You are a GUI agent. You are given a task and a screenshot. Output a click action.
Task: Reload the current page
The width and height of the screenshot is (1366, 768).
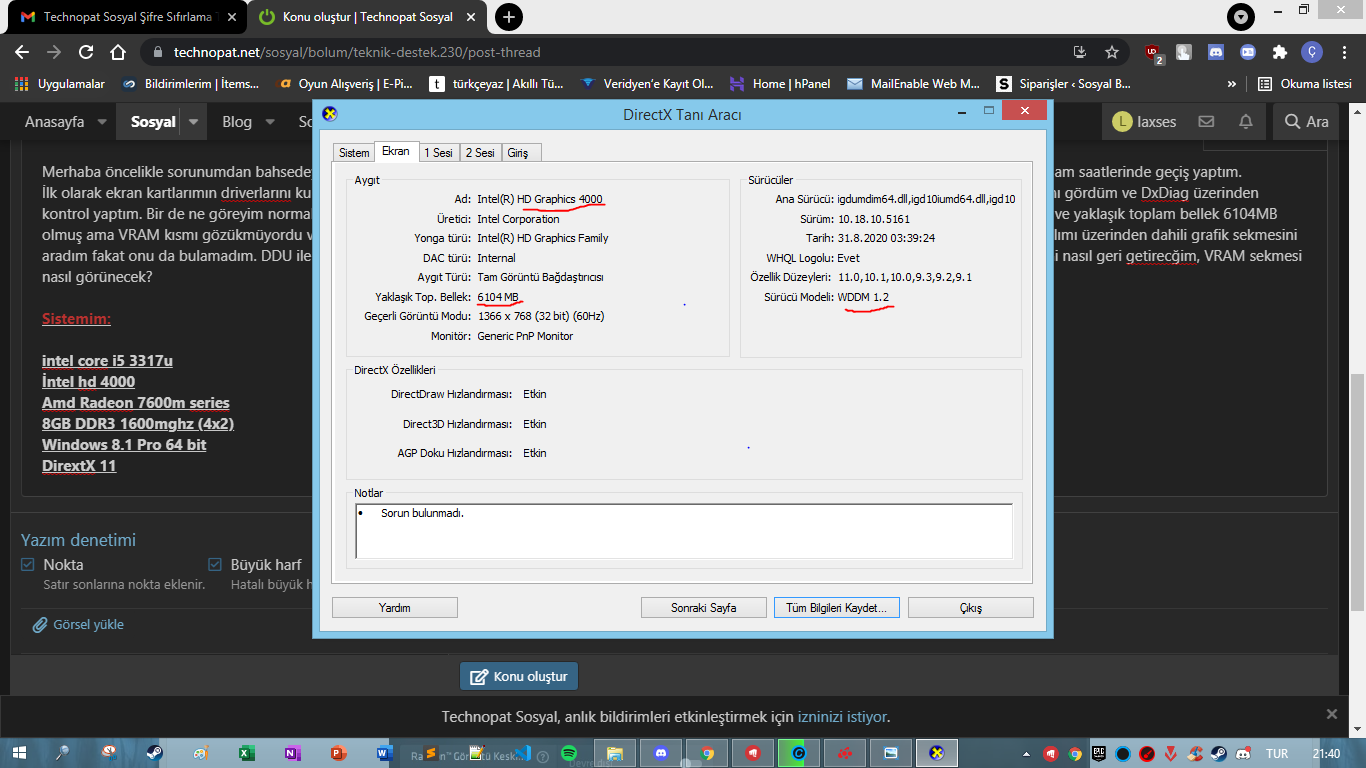coord(86,52)
